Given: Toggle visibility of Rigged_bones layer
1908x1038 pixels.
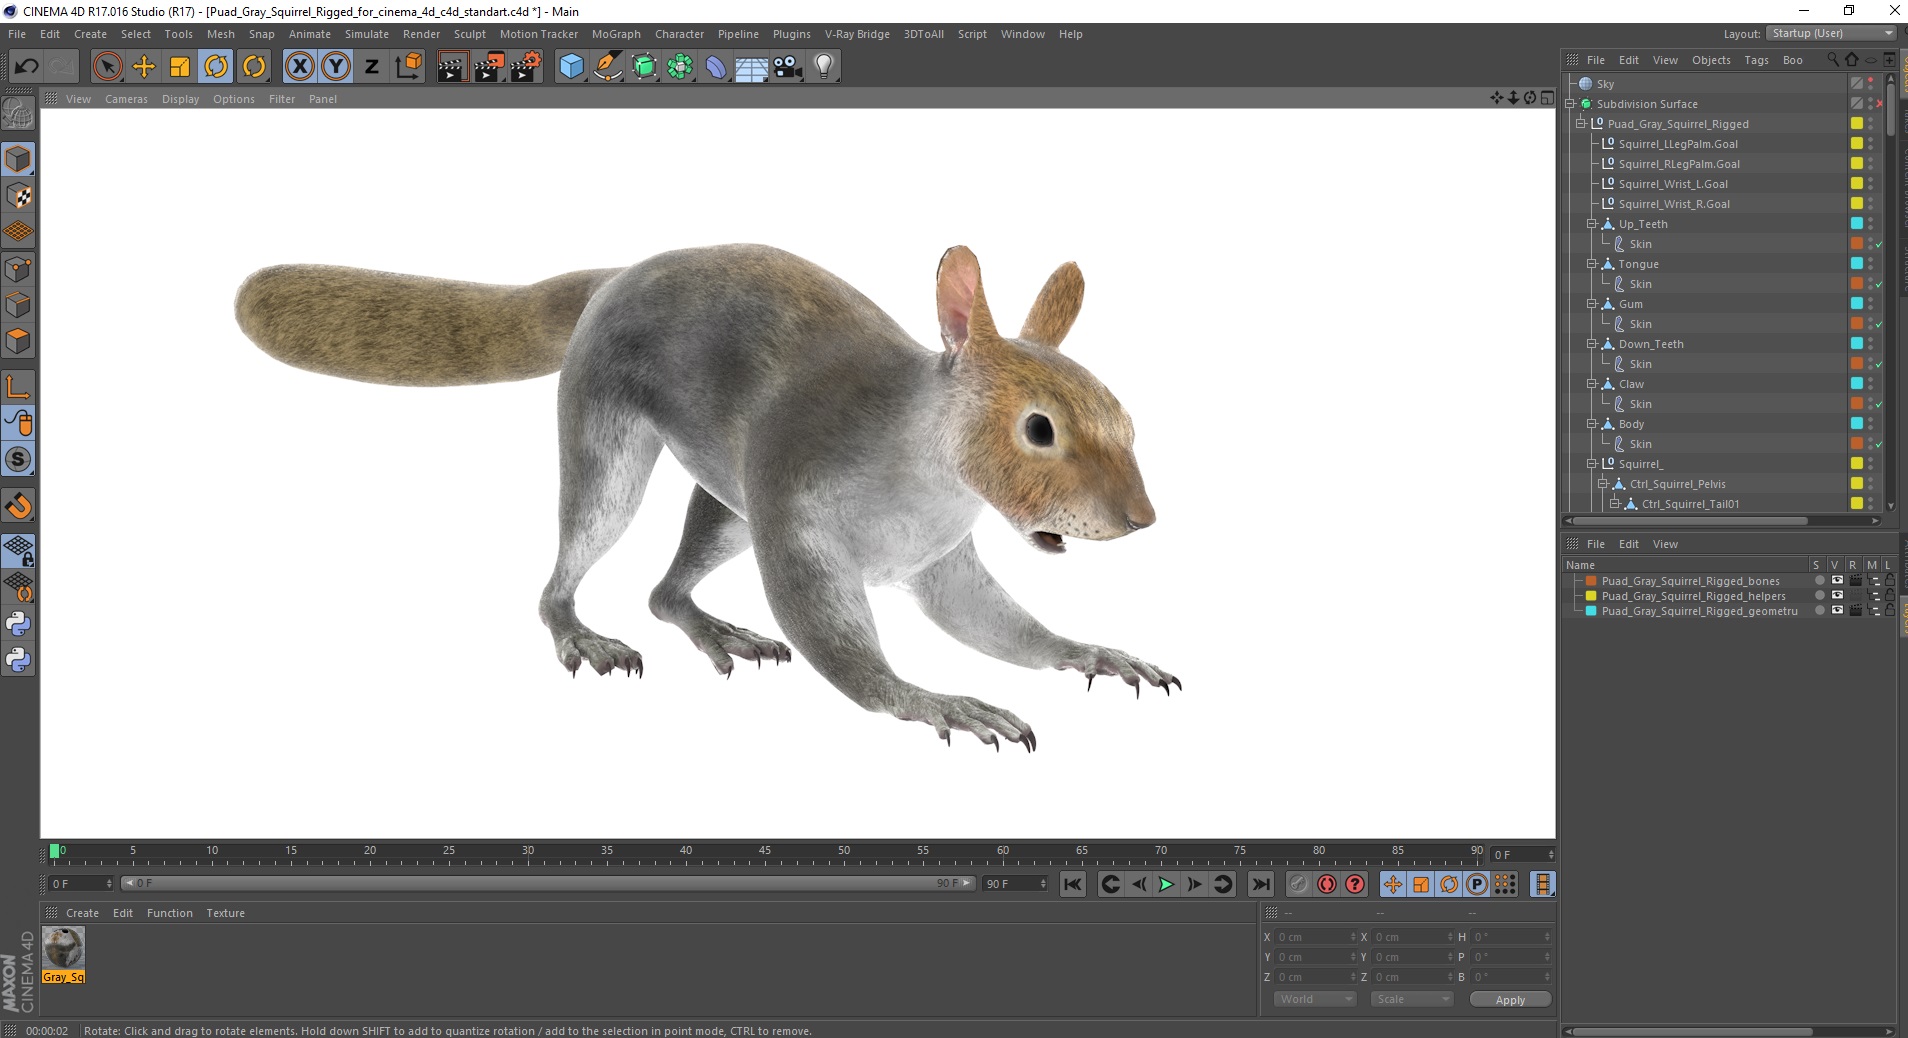Looking at the screenshot, I should pyautogui.click(x=1837, y=580).
